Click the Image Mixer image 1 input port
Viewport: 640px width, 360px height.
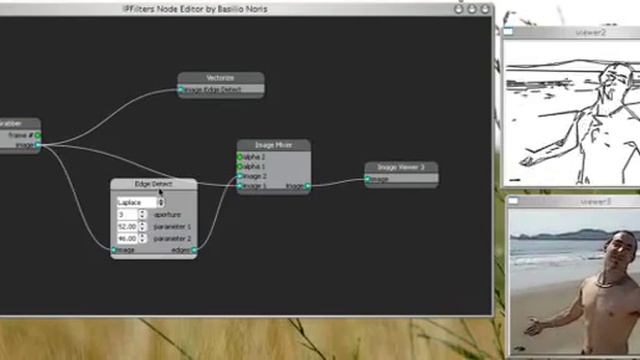point(240,186)
